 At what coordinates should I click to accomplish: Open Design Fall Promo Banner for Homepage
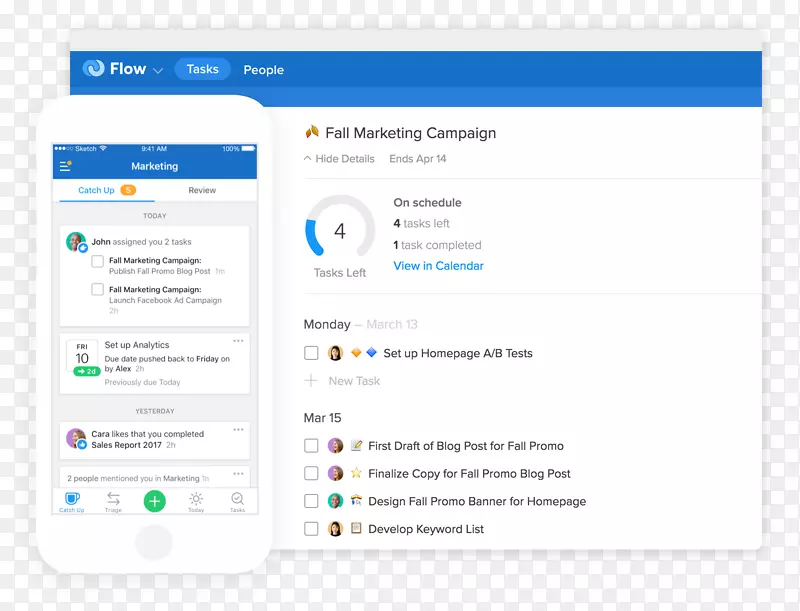477,501
